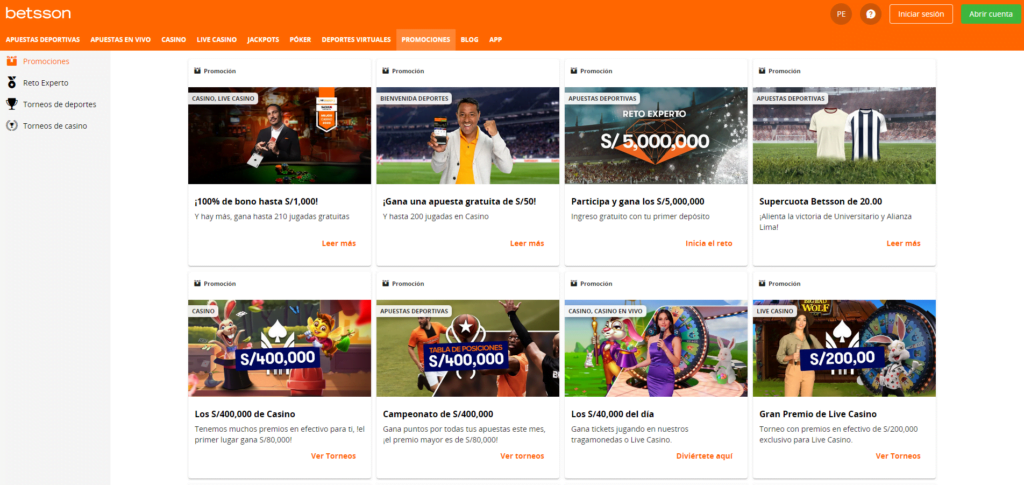Click Ver torneos on Campeonato card
Image resolution: width=1024 pixels, height=485 pixels.
pos(522,456)
